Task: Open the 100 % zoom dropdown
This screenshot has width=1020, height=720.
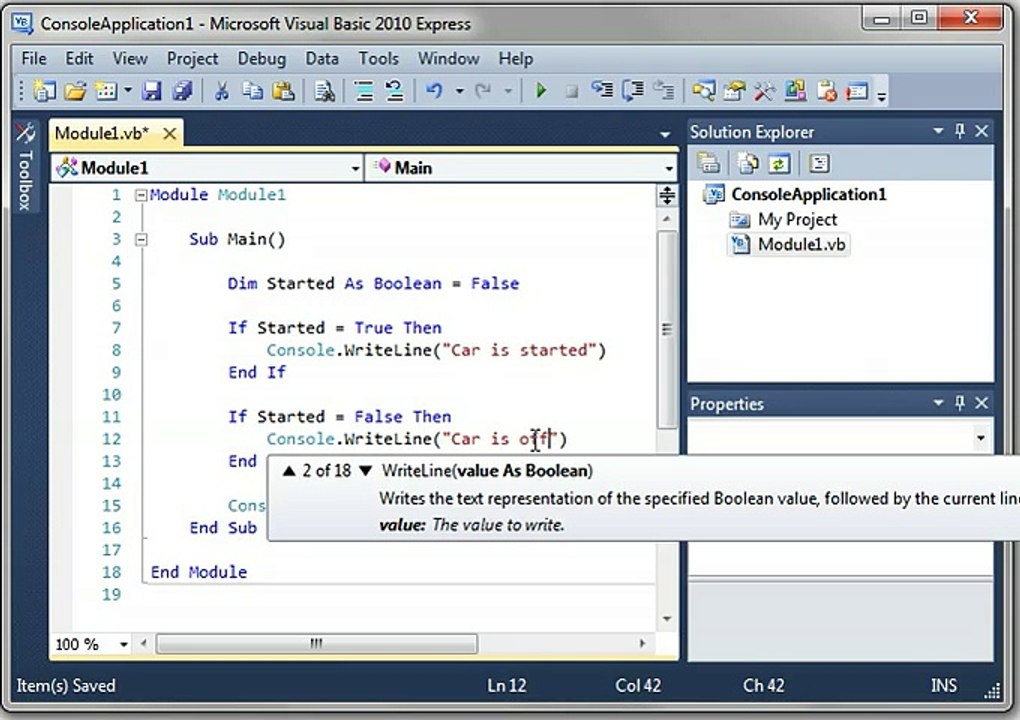Action: [x=123, y=645]
